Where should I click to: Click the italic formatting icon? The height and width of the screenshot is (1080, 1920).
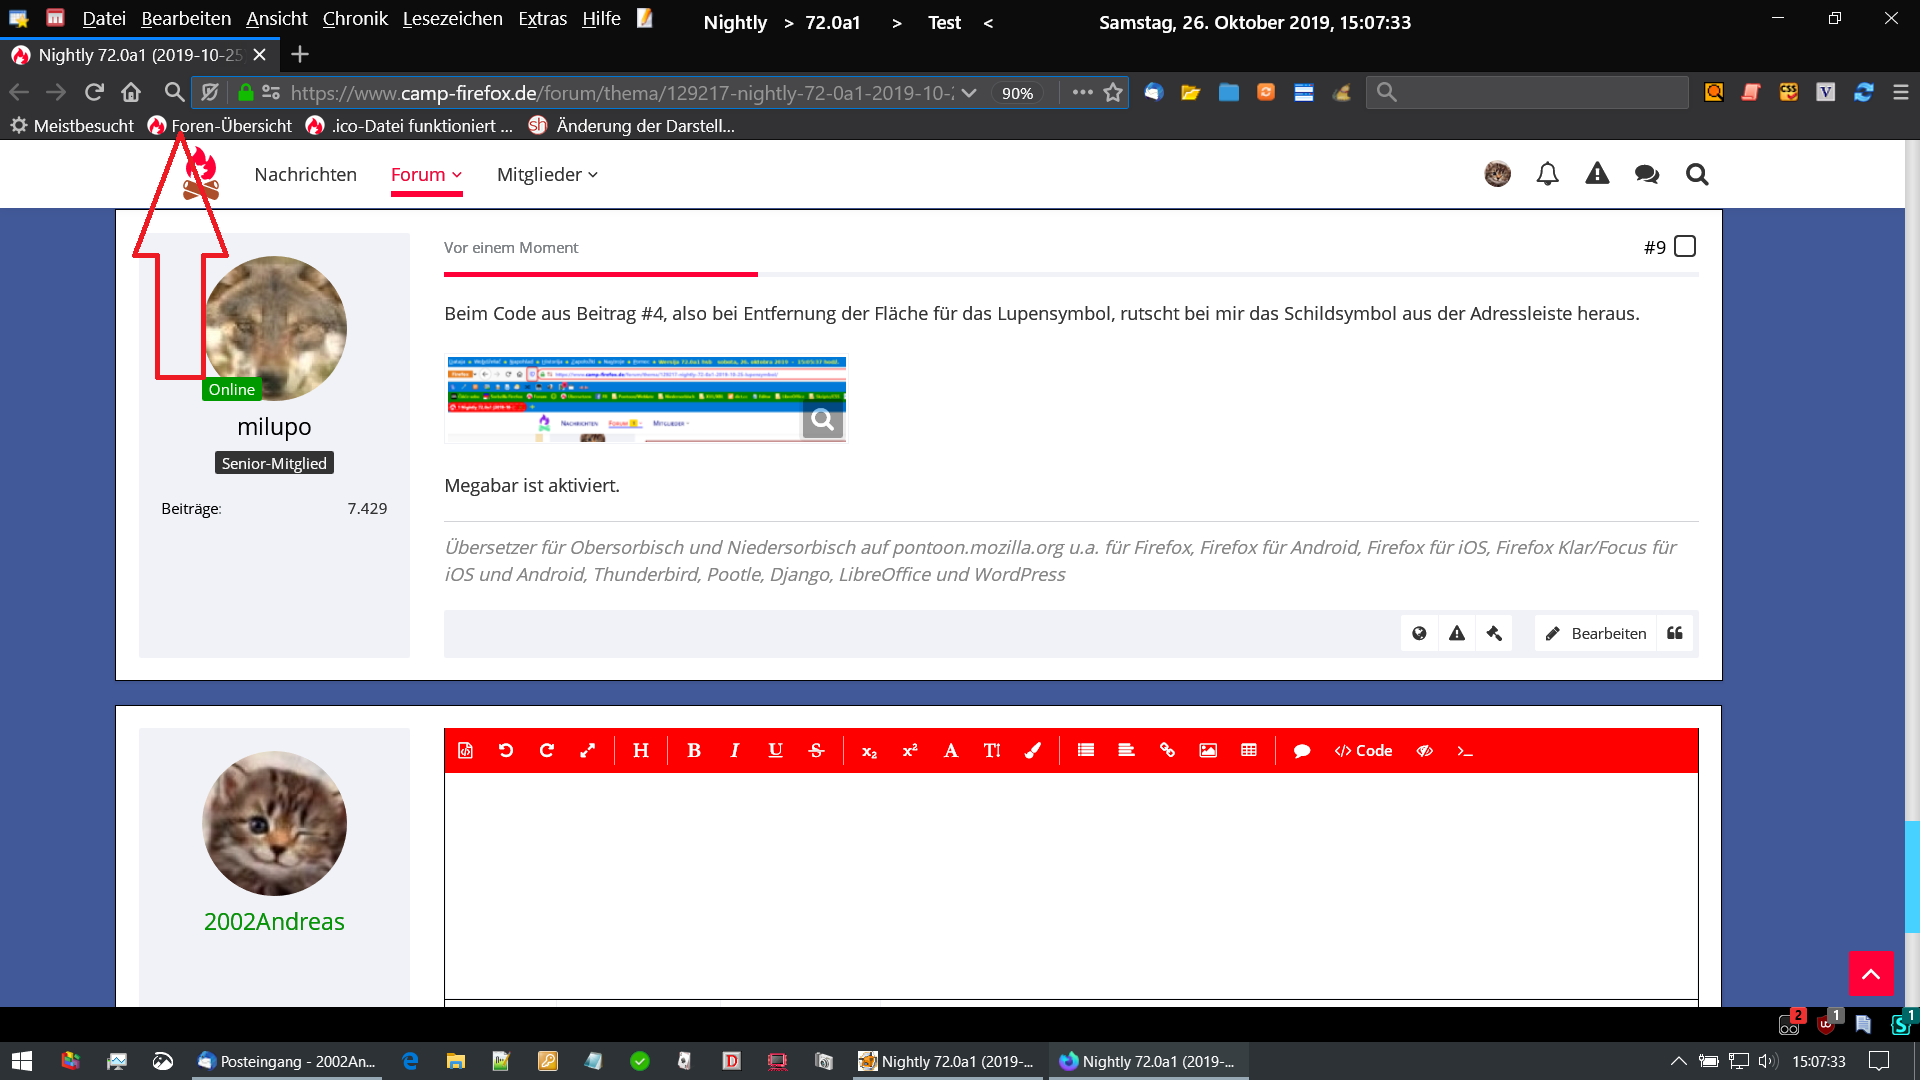735,751
